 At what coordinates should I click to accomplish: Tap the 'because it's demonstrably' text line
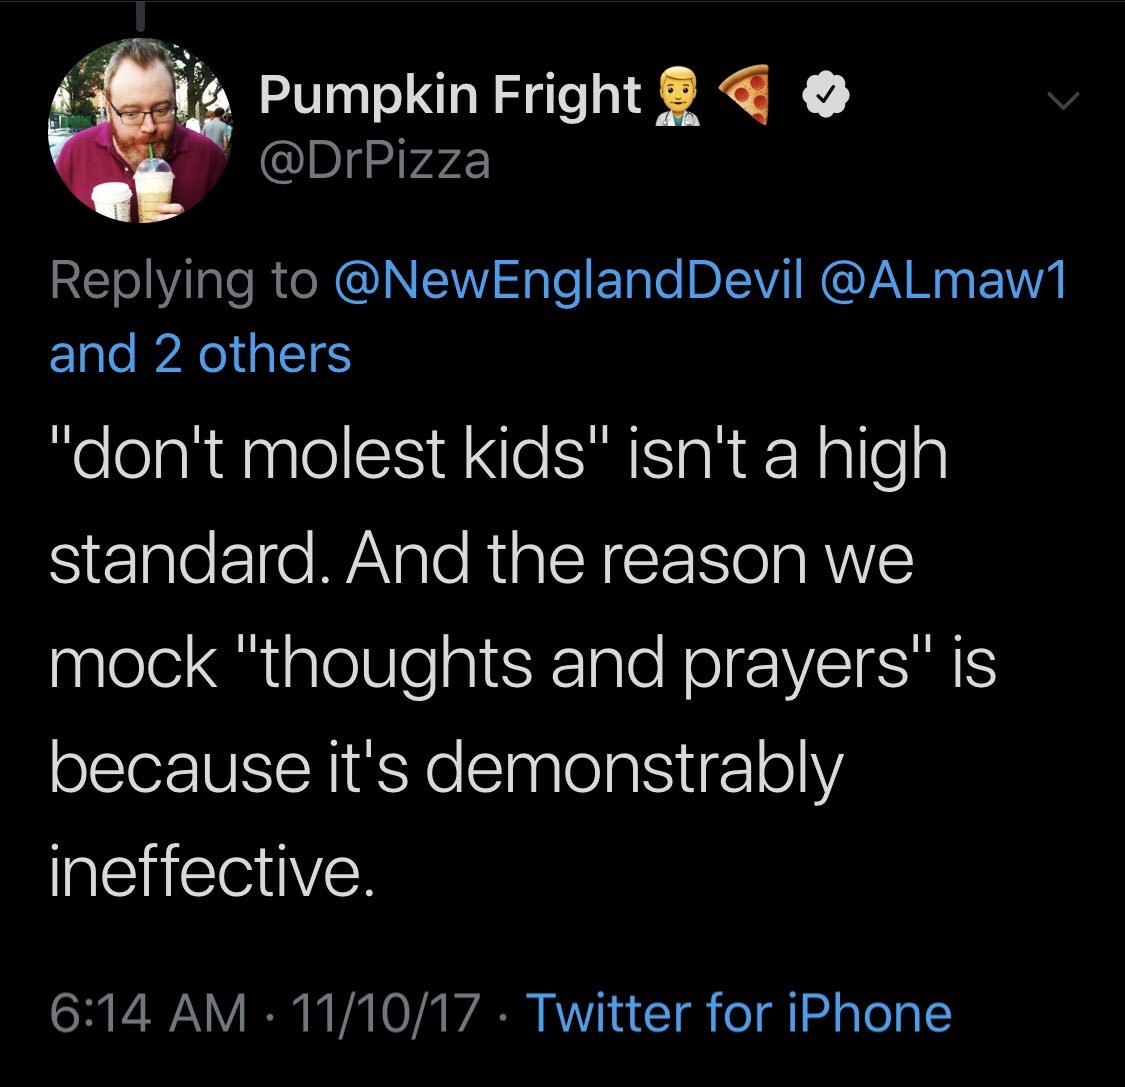[446, 767]
